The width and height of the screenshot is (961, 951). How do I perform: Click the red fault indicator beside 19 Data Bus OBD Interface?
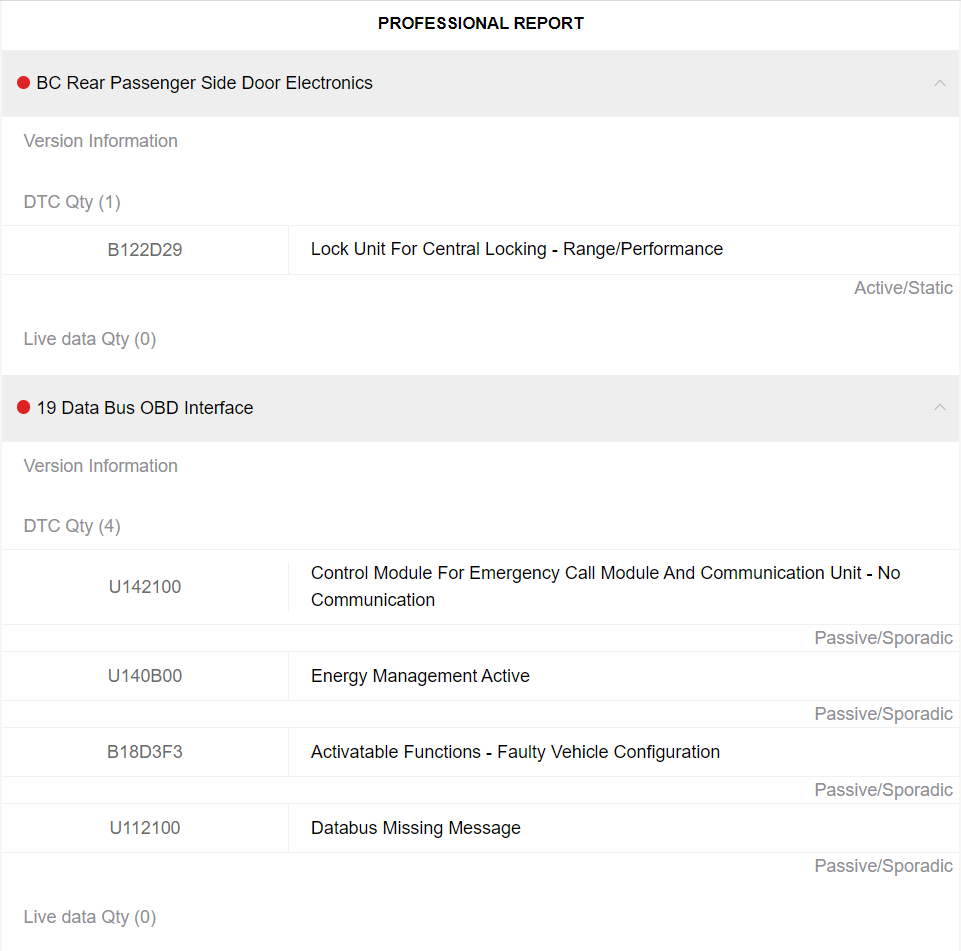tap(23, 408)
